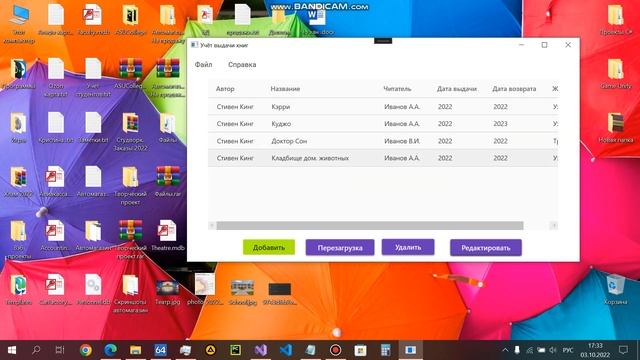Click the app icon in the title bar
This screenshot has height=360, width=640.
(194, 45)
